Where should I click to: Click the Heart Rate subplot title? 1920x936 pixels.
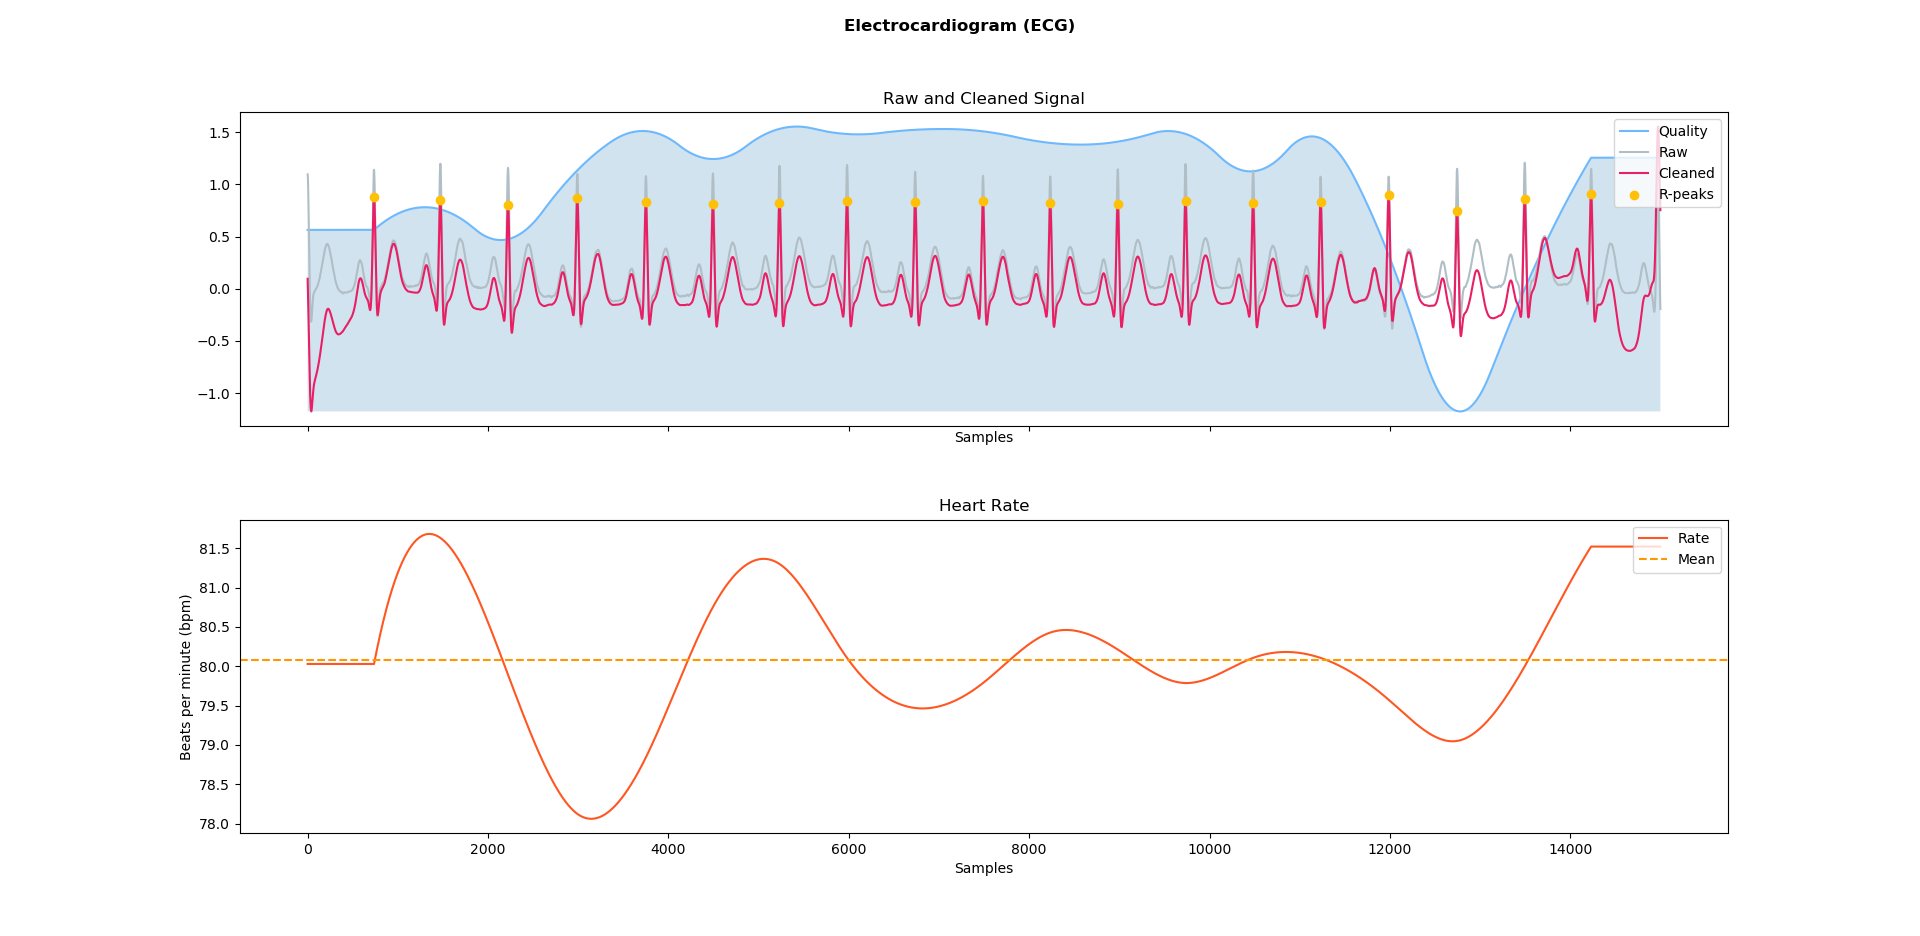click(x=984, y=506)
